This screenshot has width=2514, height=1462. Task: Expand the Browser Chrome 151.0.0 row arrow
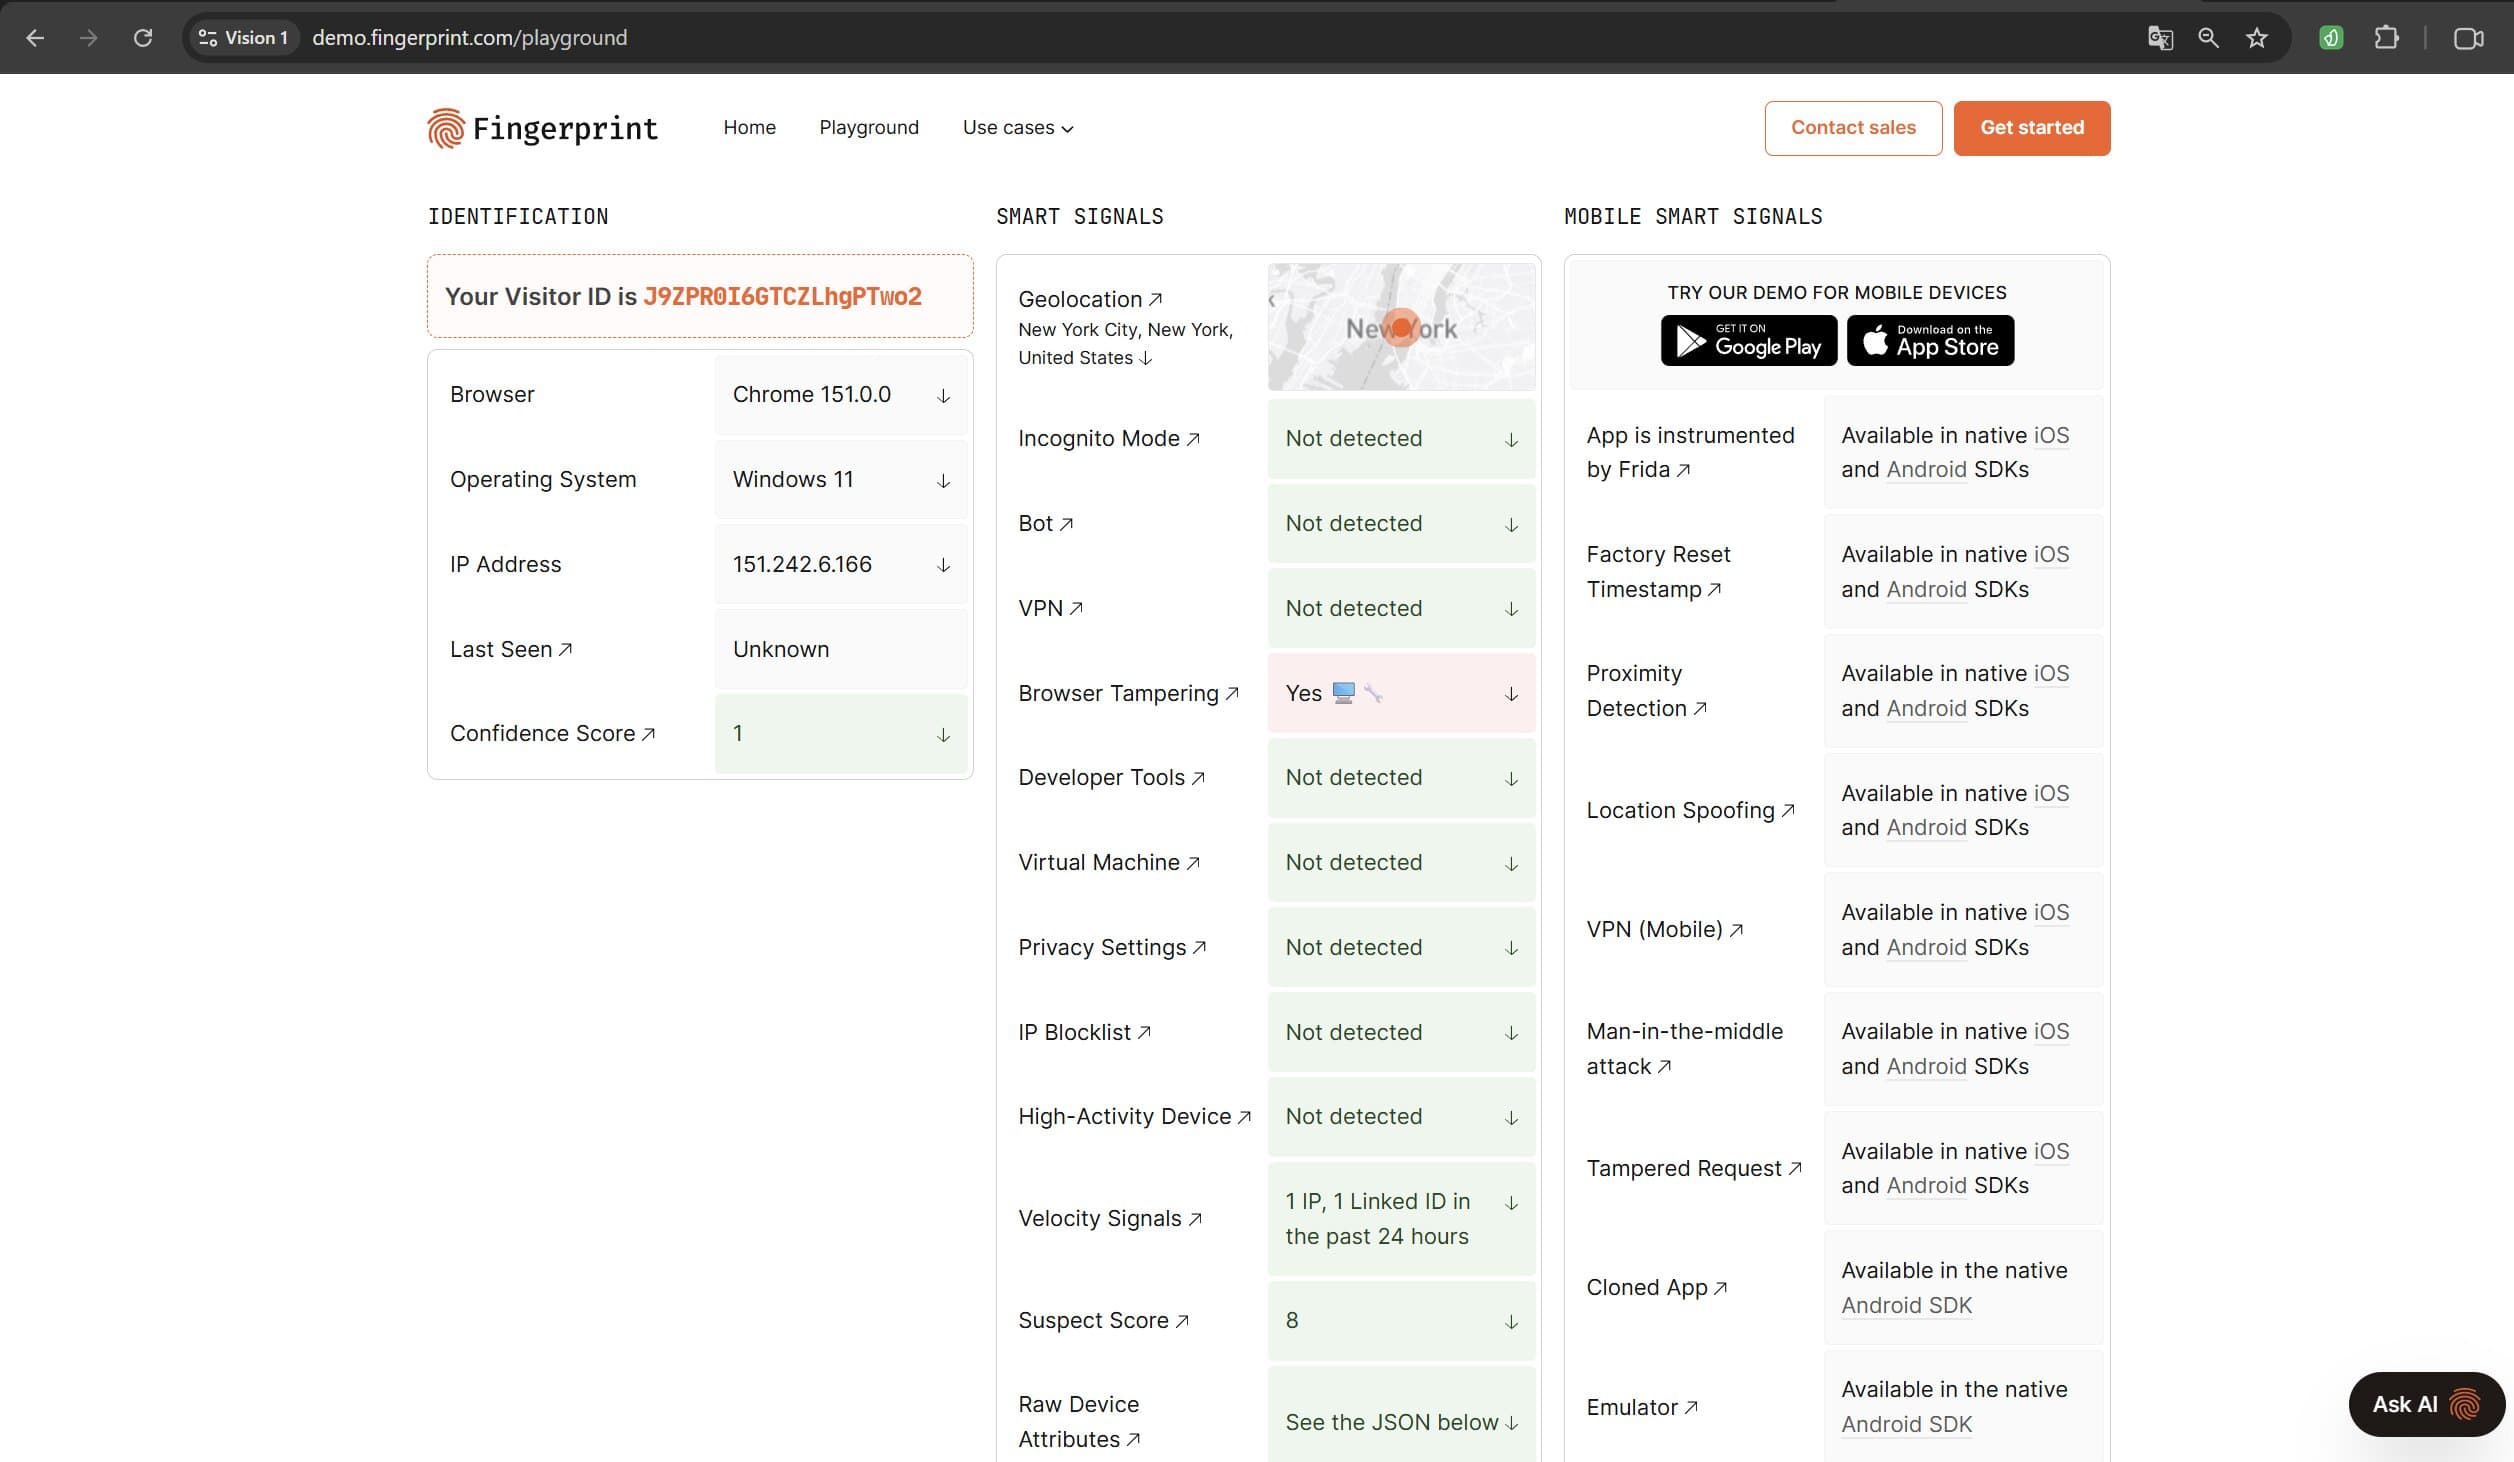click(943, 396)
